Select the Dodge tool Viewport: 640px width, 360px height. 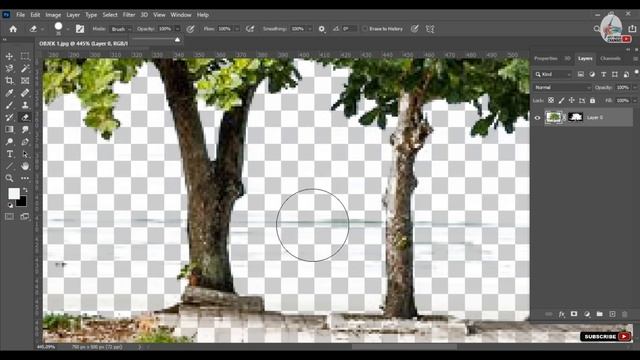click(9, 142)
